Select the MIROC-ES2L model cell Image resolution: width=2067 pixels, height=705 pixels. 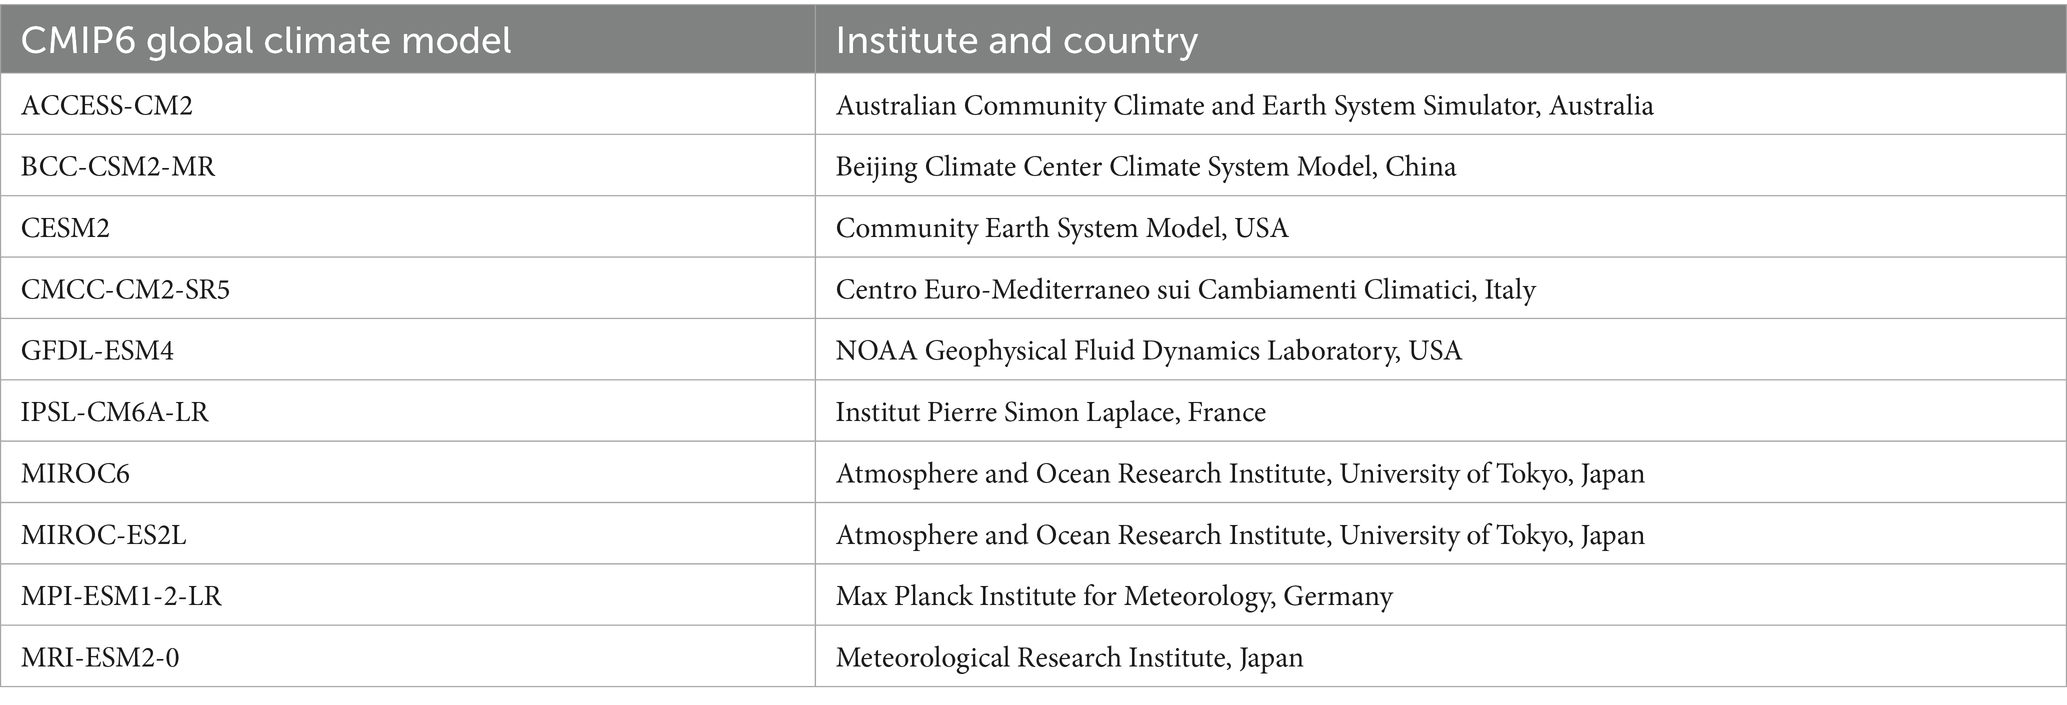[408, 534]
